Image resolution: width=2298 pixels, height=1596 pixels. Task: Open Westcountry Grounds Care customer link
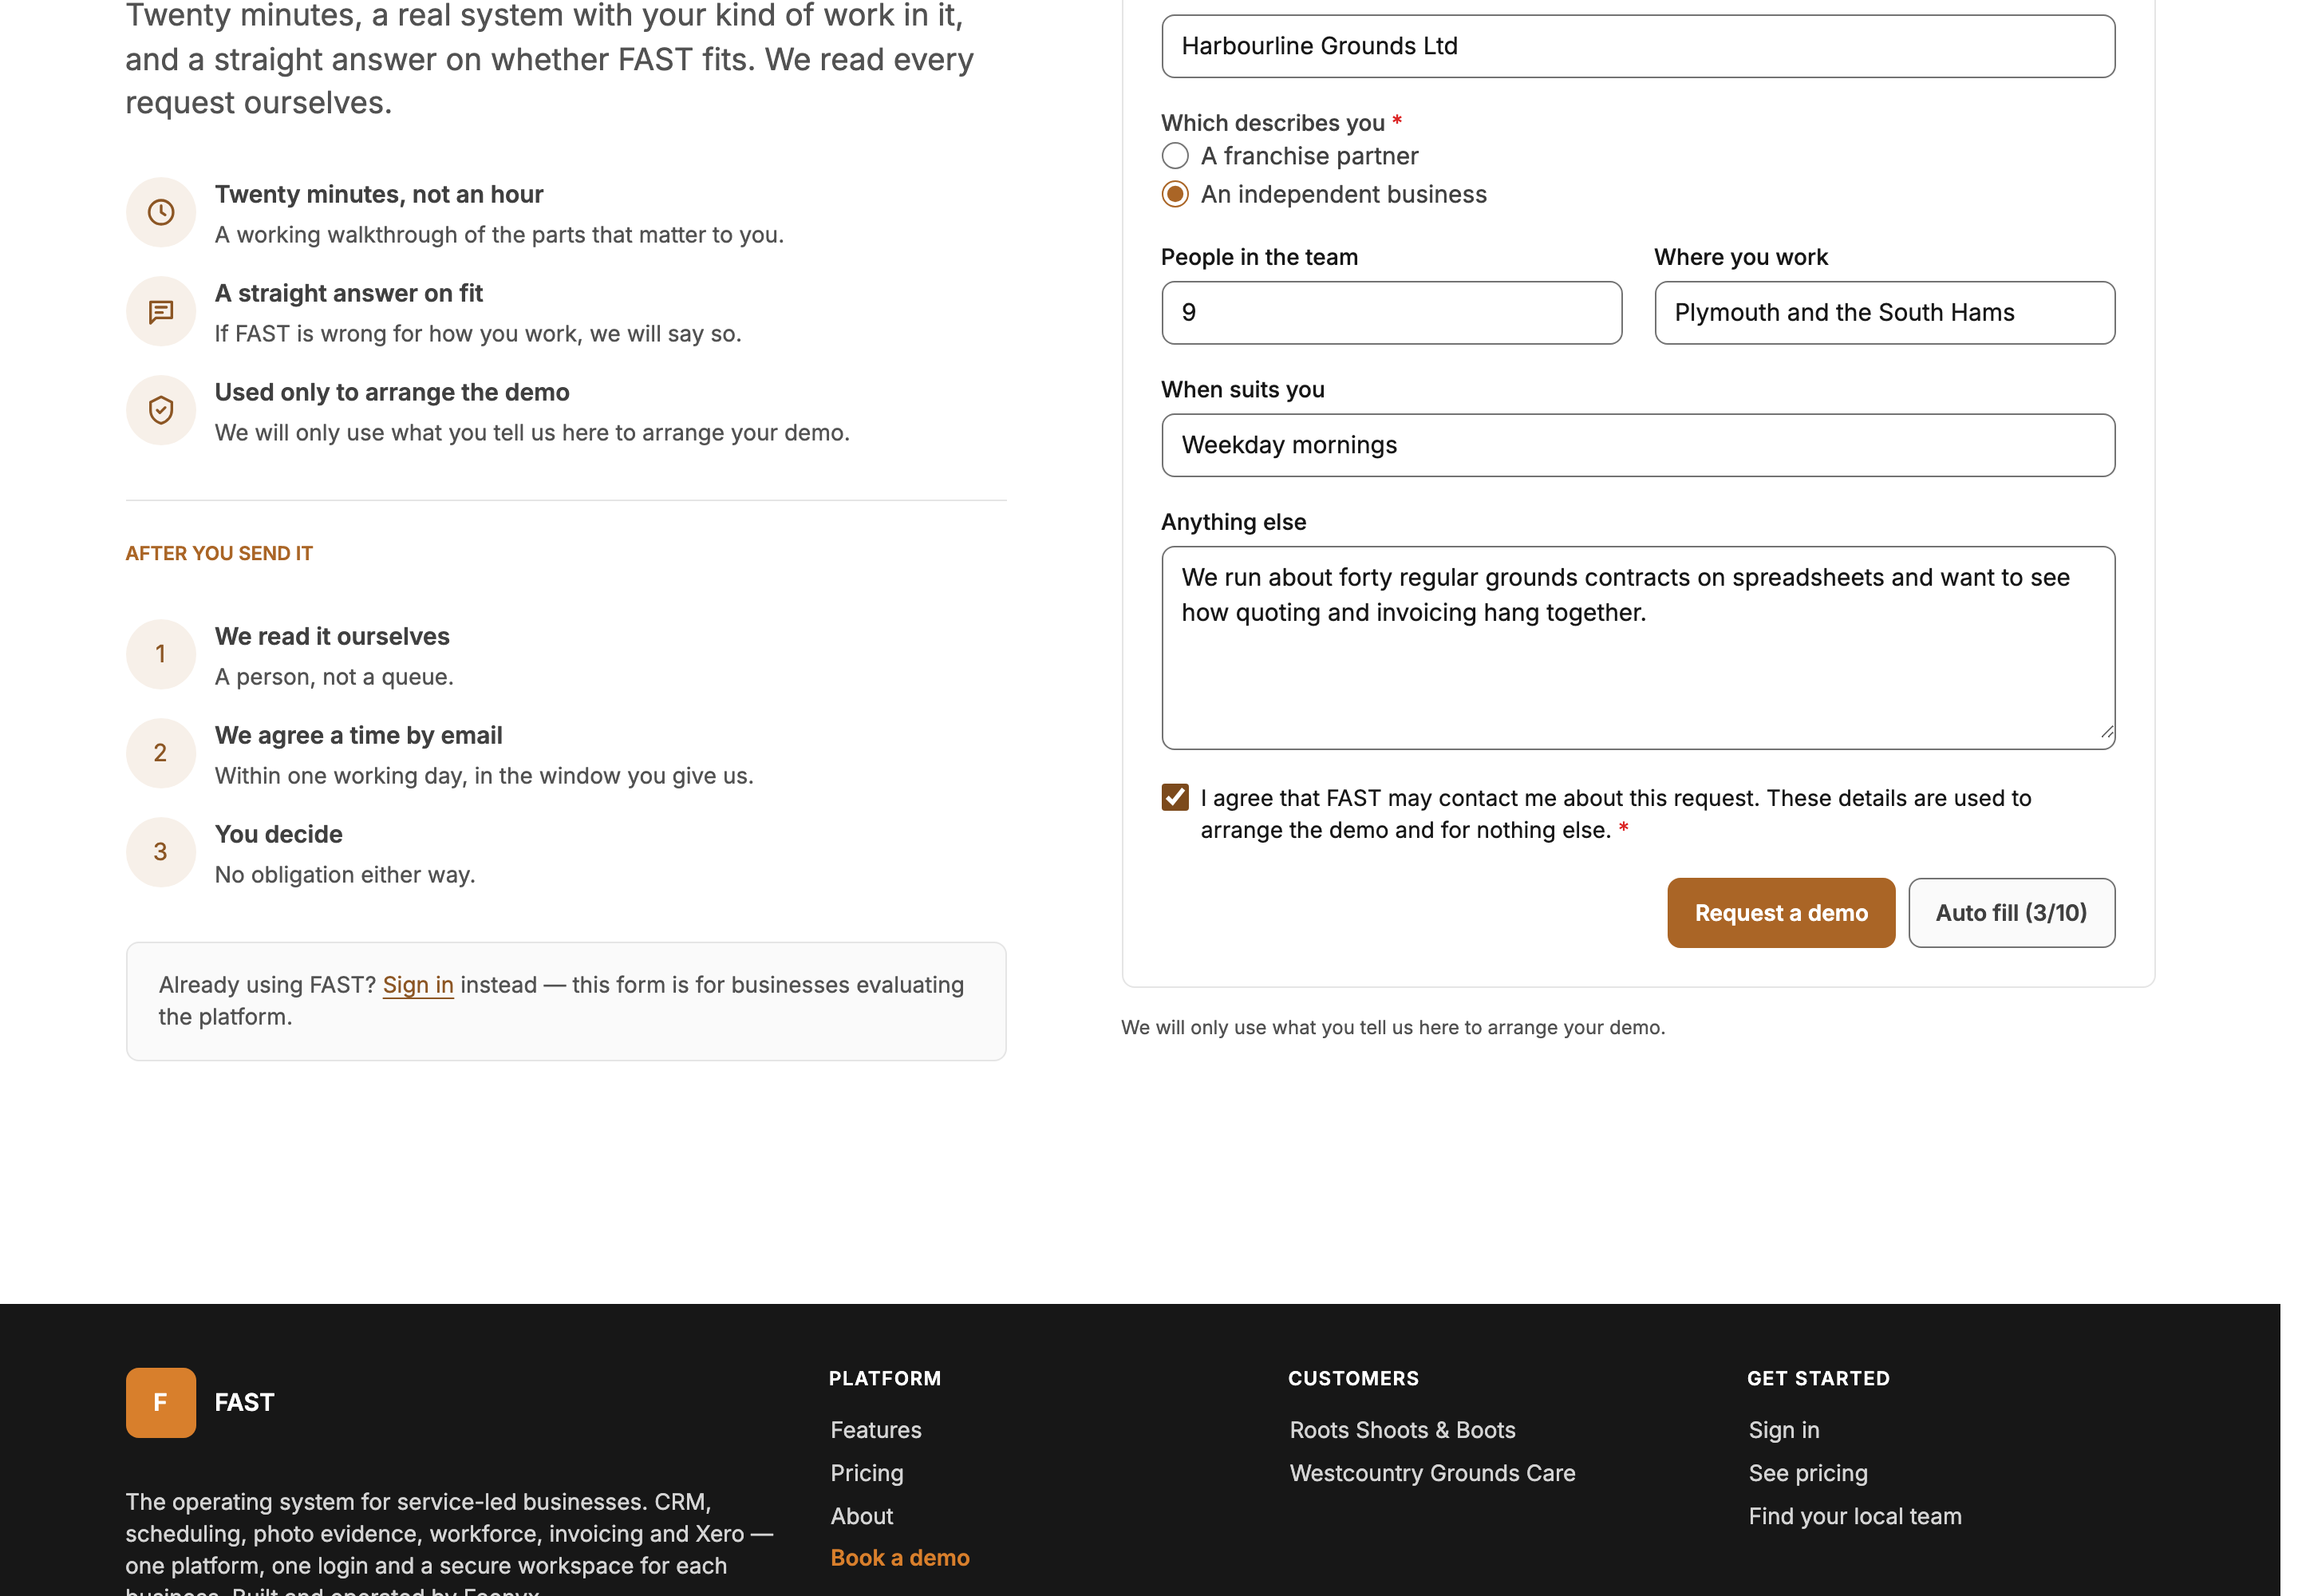(x=1431, y=1473)
